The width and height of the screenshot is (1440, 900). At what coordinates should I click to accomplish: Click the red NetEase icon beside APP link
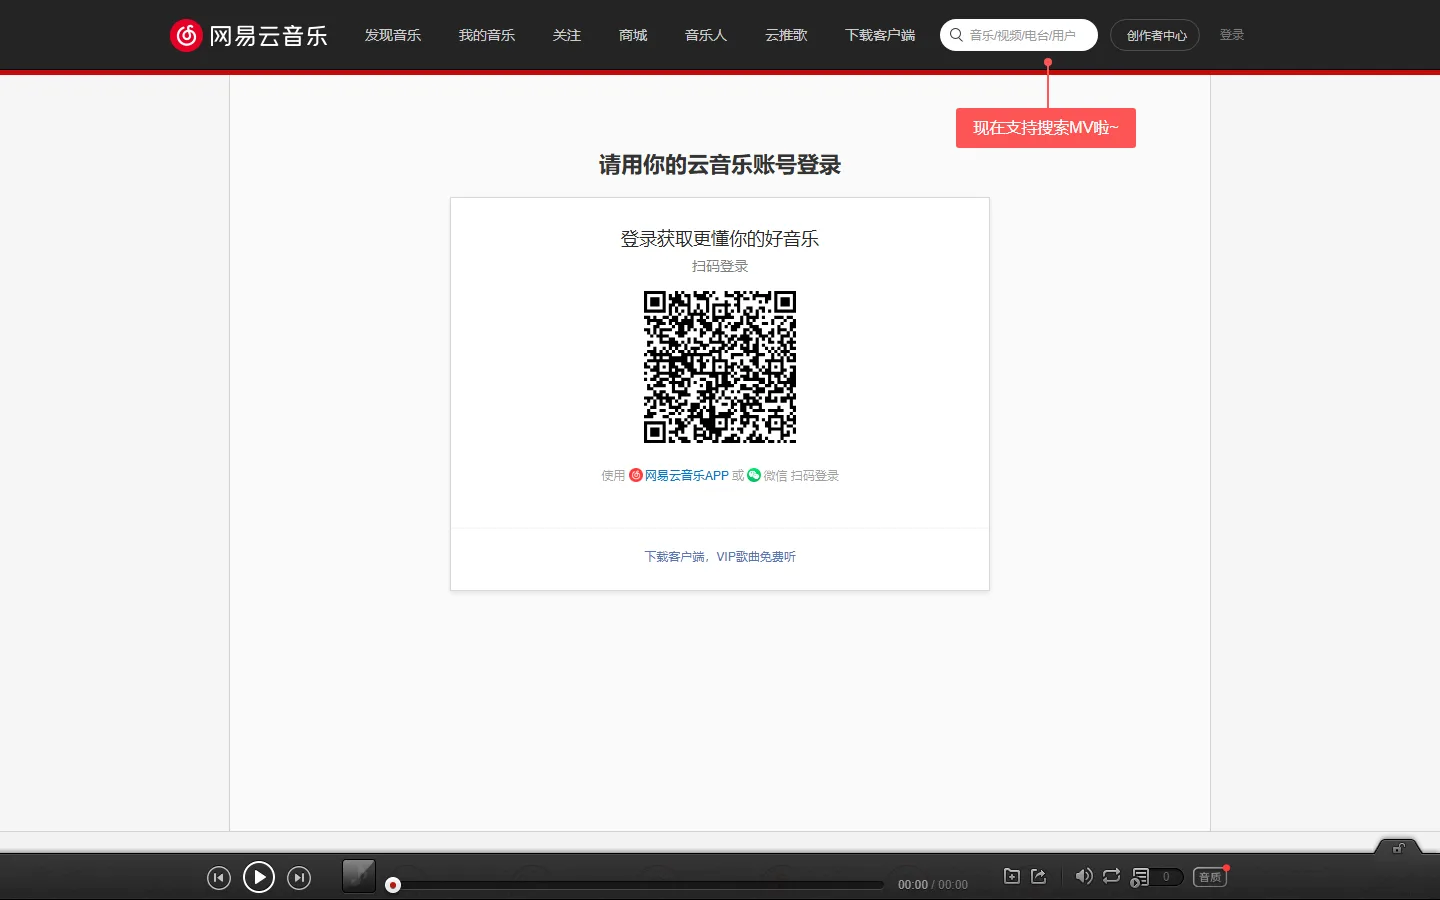[636, 476]
